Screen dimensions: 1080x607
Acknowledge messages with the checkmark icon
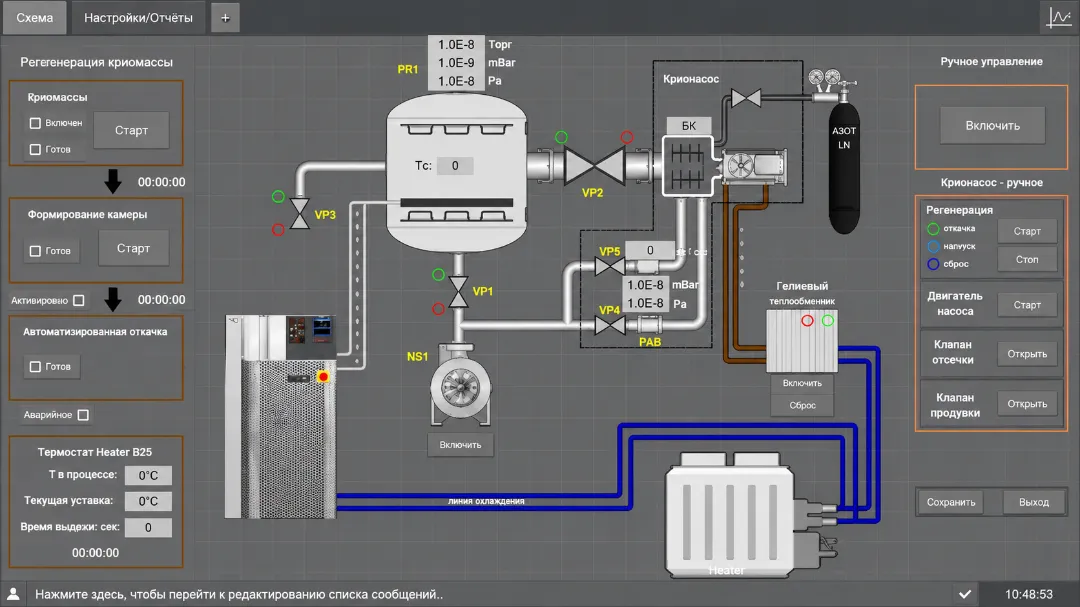coord(965,594)
